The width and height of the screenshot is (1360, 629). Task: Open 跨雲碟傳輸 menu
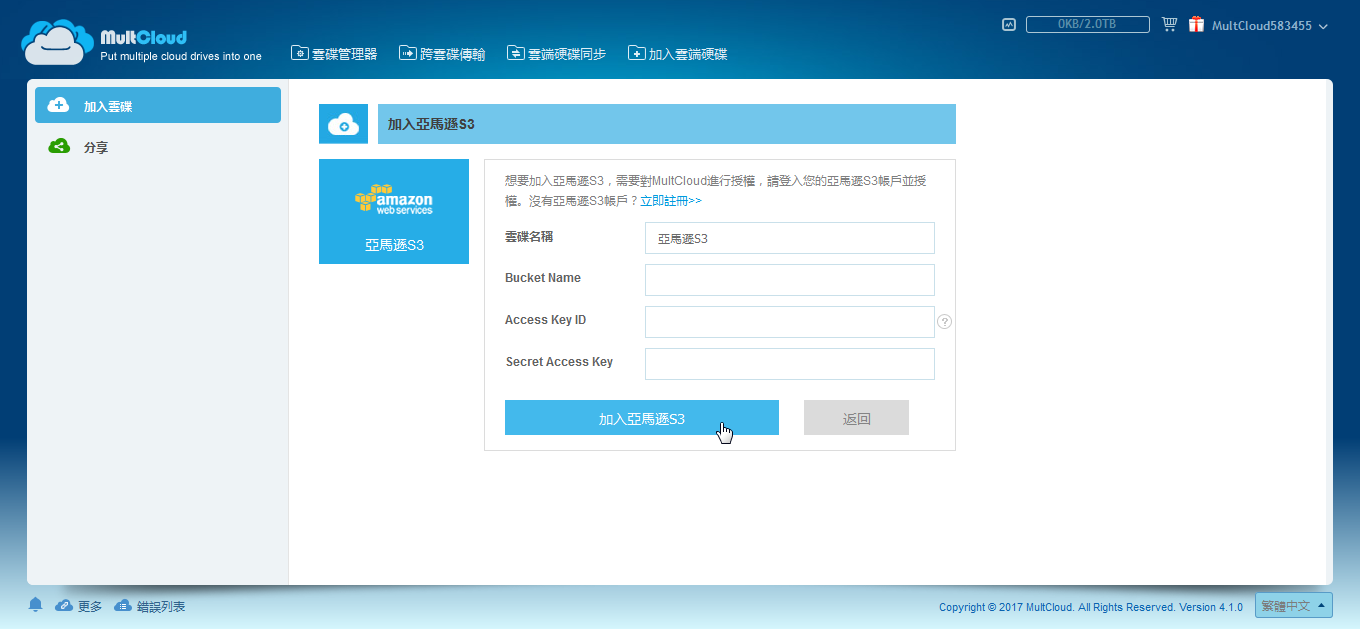[442, 54]
